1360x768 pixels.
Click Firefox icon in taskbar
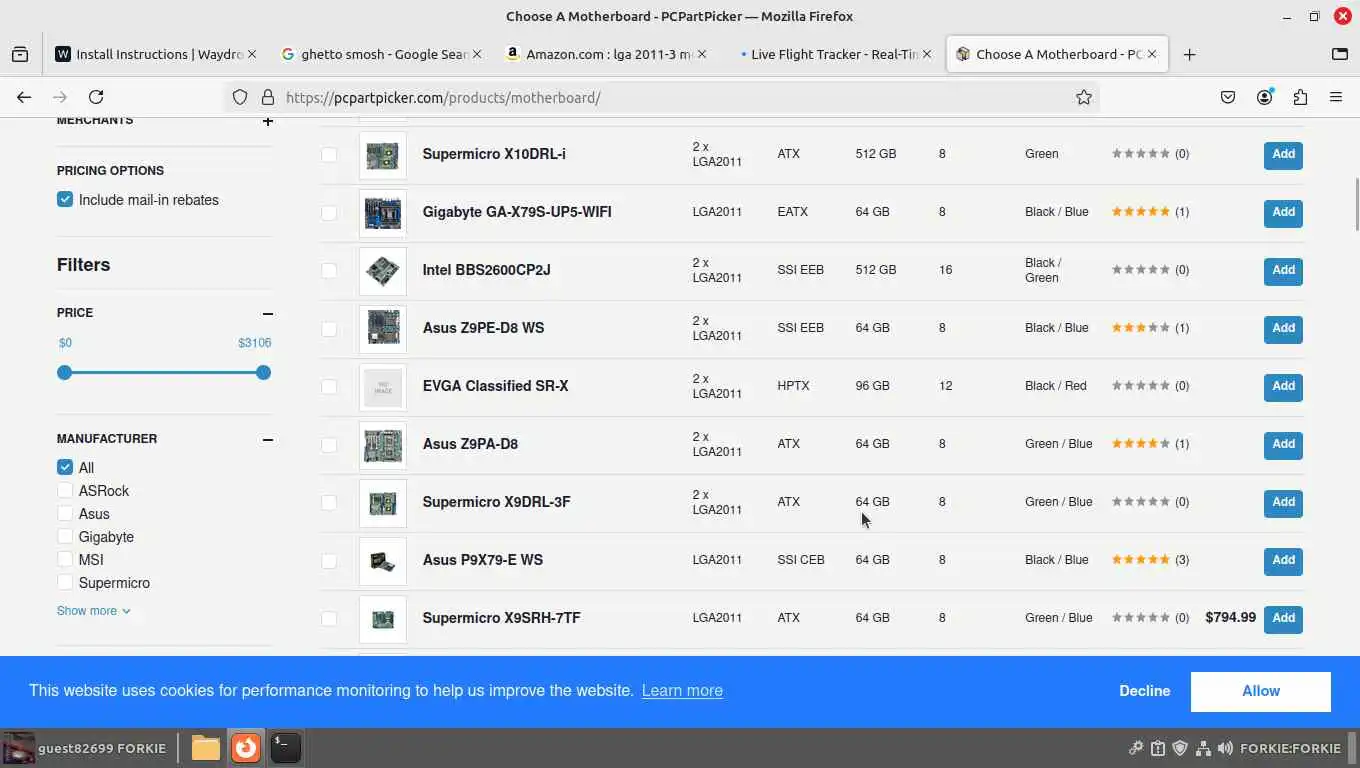click(x=246, y=748)
